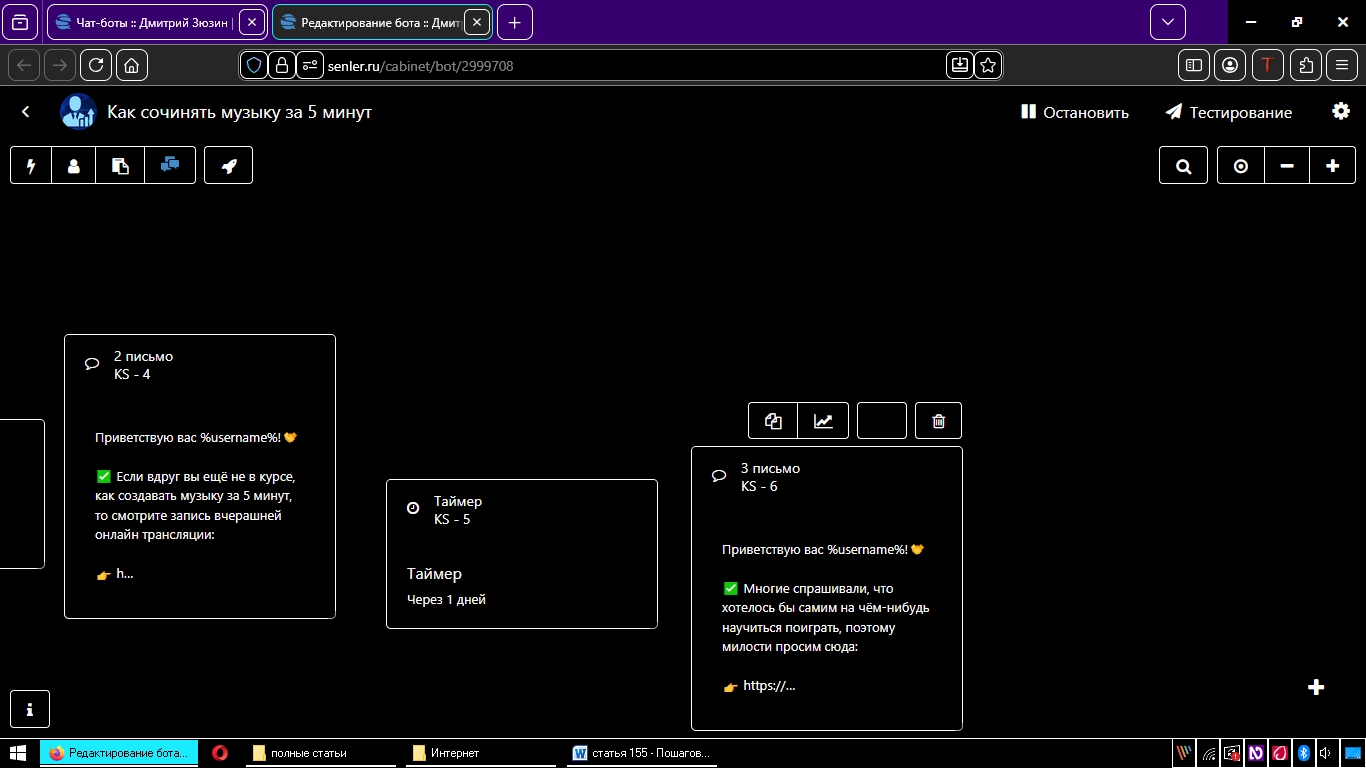The width and height of the screenshot is (1366, 768).
Task: Click the center view target icon
Action: coord(1241,167)
